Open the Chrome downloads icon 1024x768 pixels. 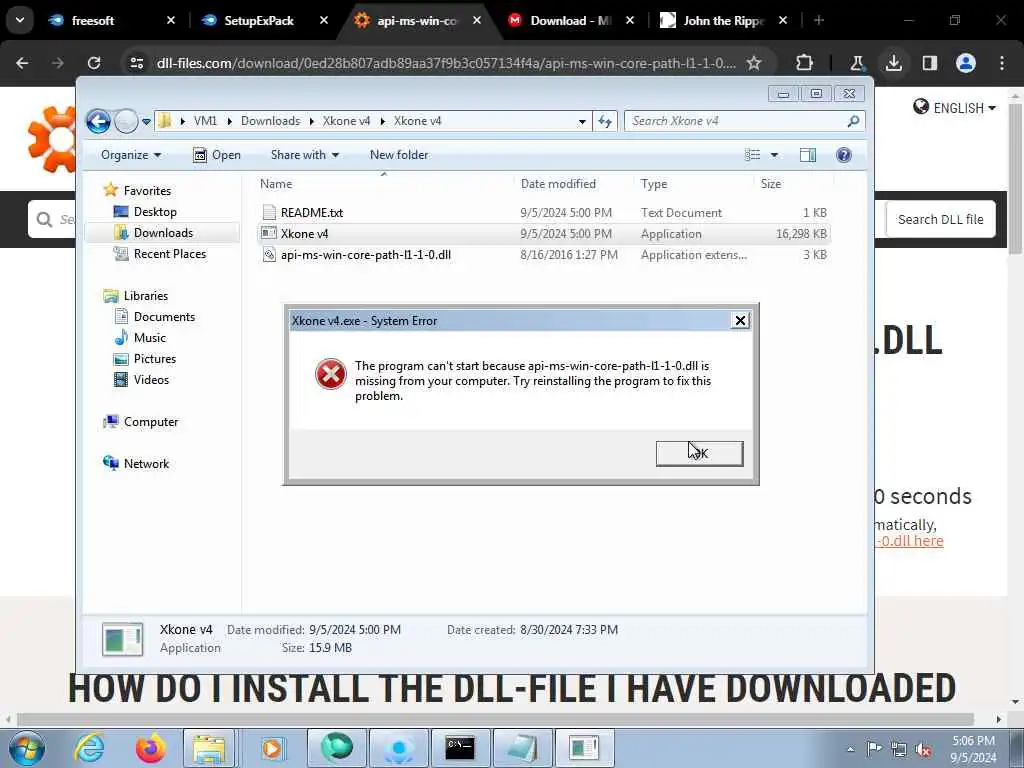coord(893,63)
